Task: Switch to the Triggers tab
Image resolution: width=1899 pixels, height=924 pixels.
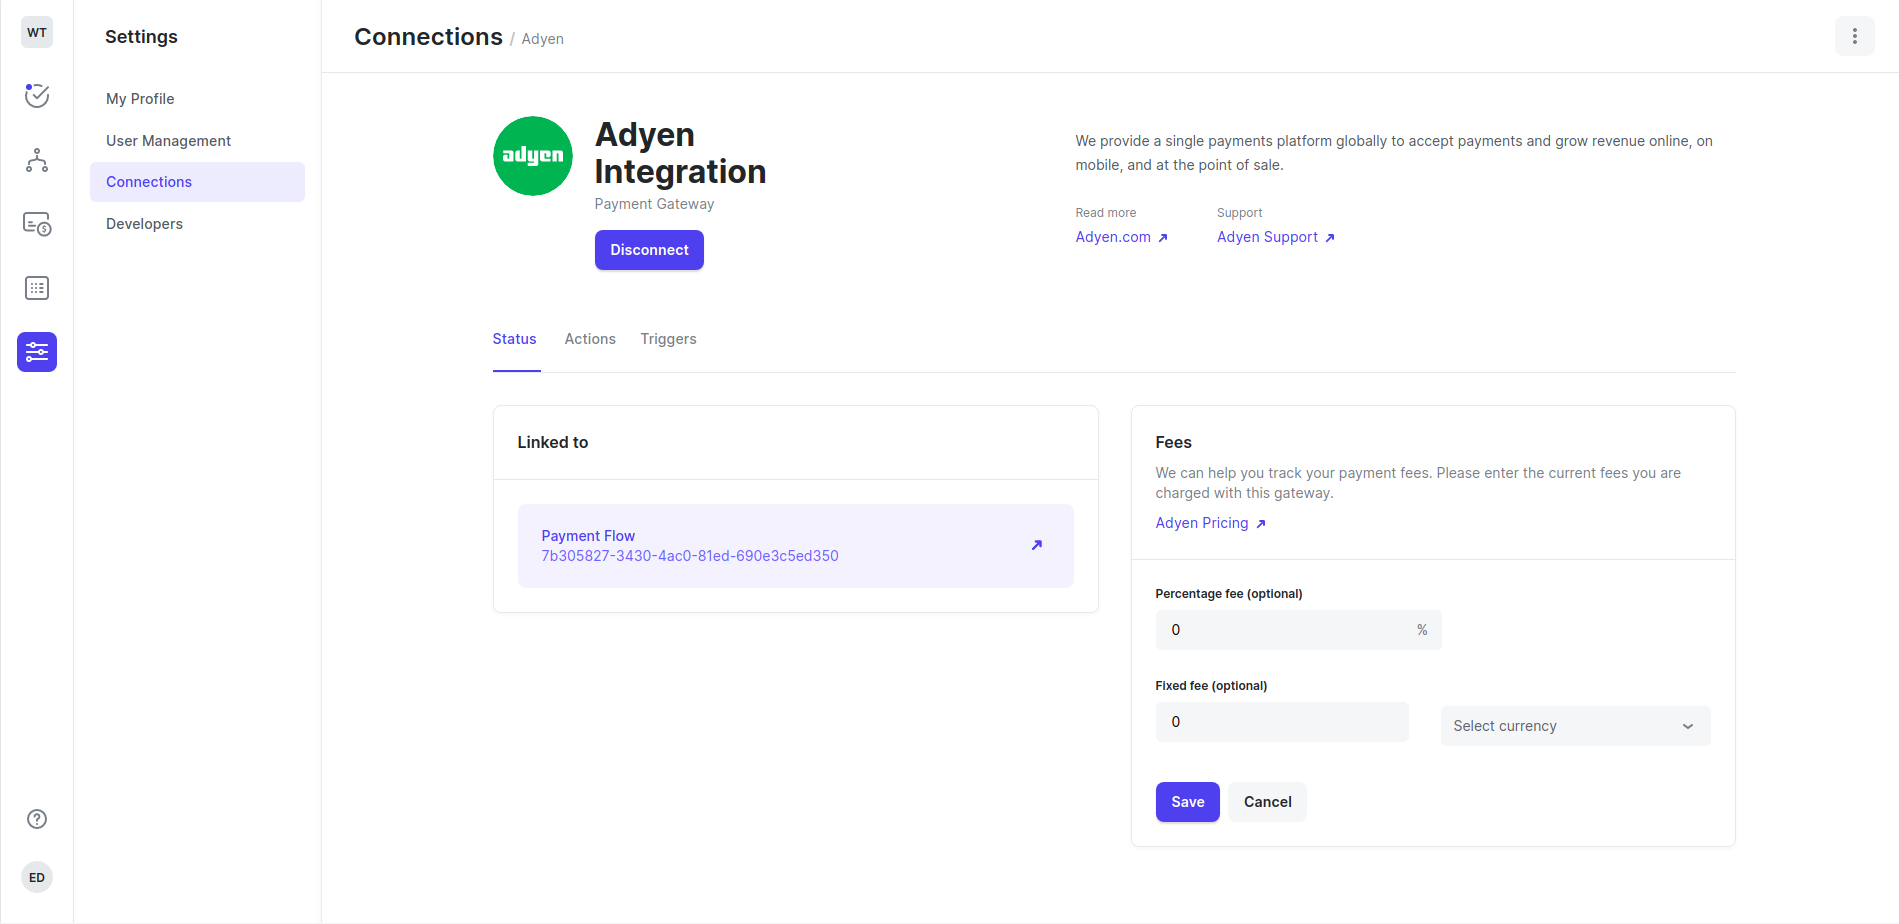Action: coord(668,338)
